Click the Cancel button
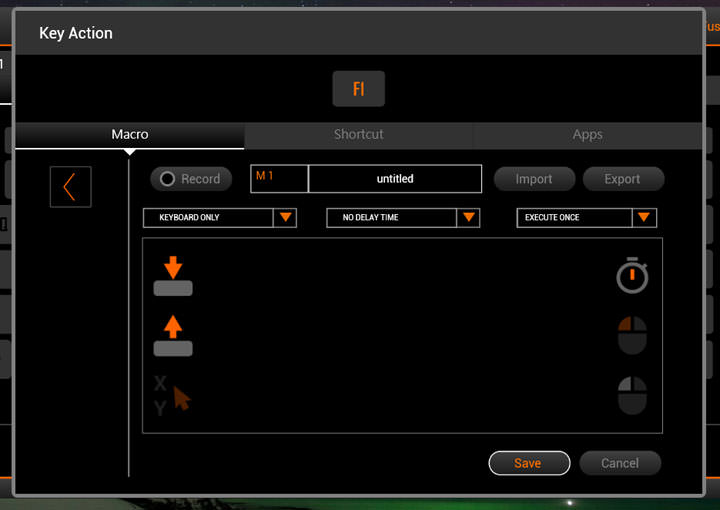Screen dimensions: 720x510 pyautogui.click(x=620, y=463)
